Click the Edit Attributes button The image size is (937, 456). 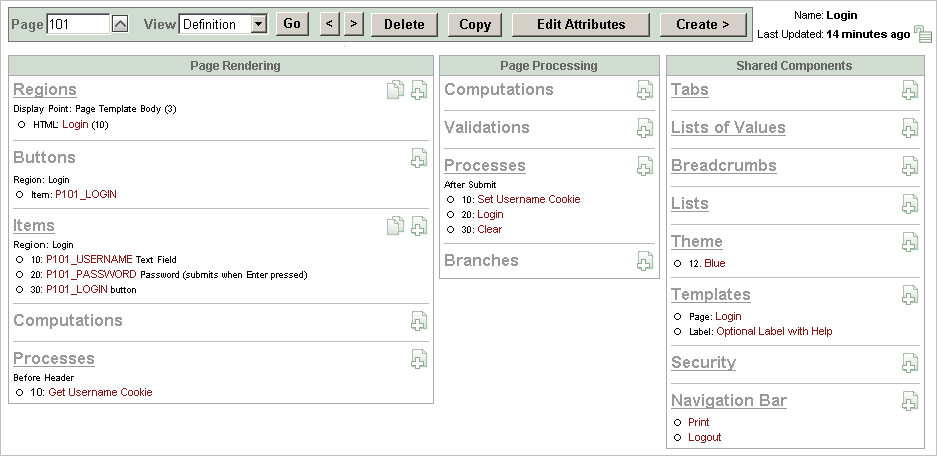pos(580,24)
